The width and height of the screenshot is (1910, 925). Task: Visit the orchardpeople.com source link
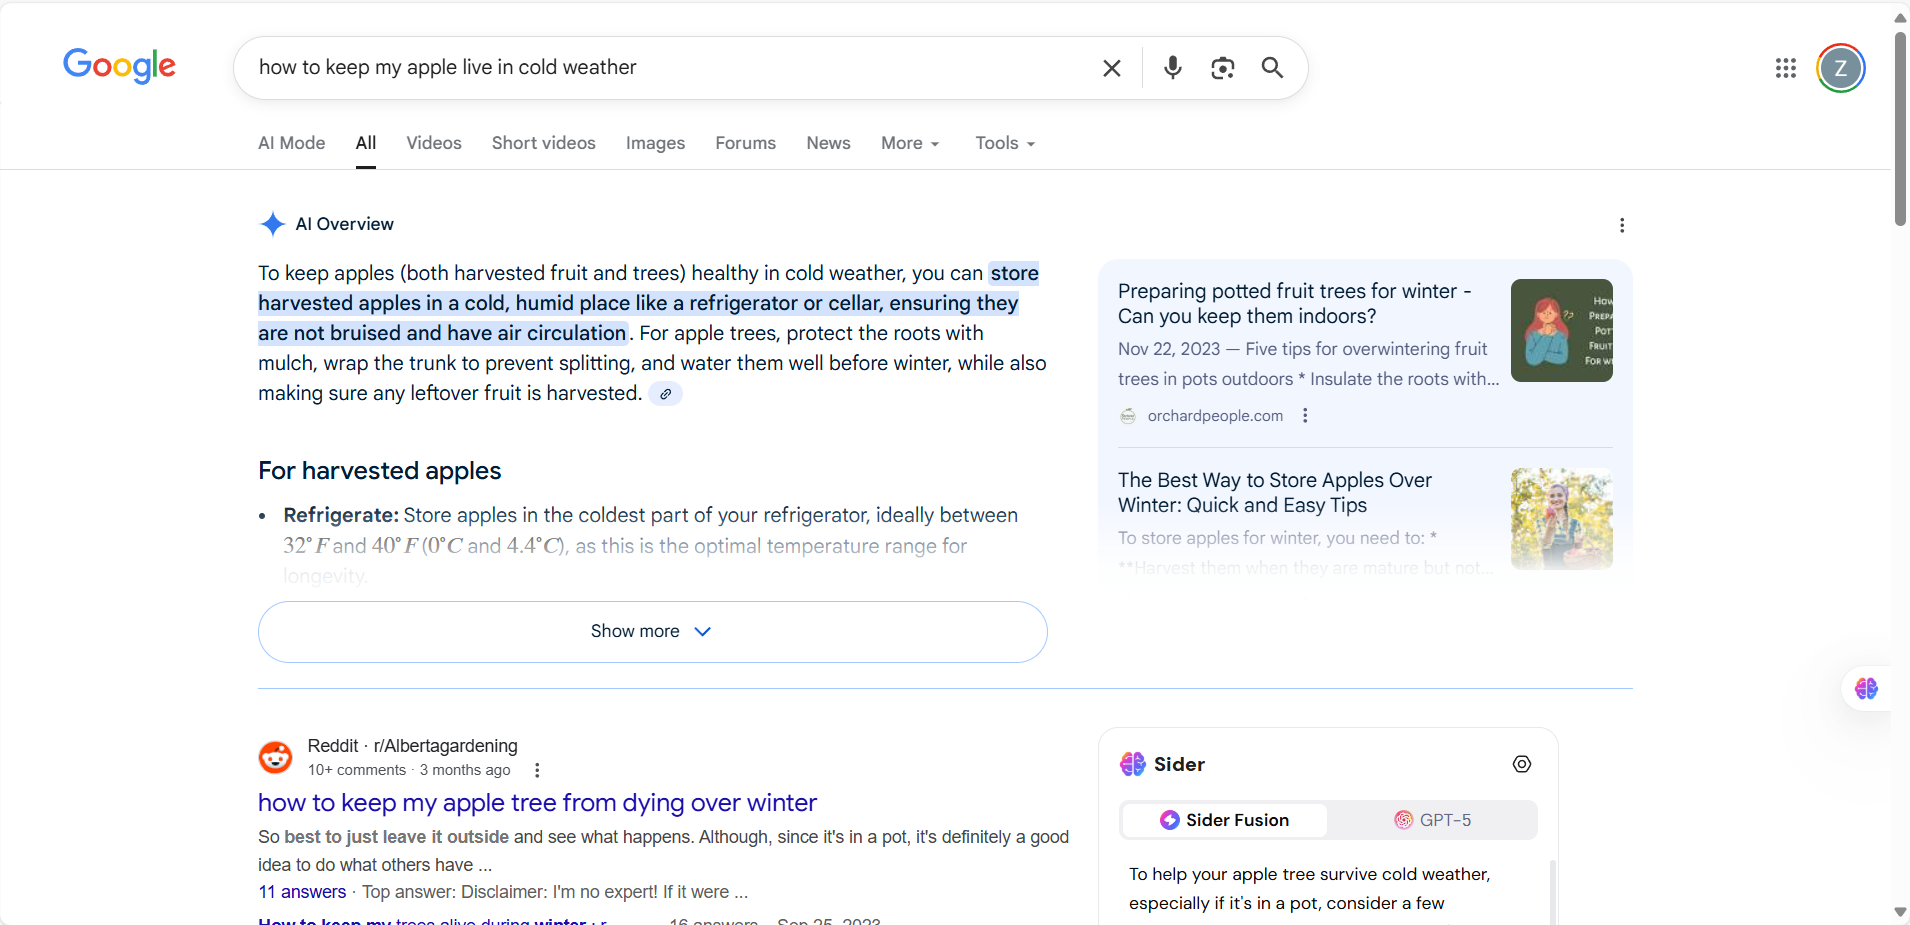[x=1214, y=416]
